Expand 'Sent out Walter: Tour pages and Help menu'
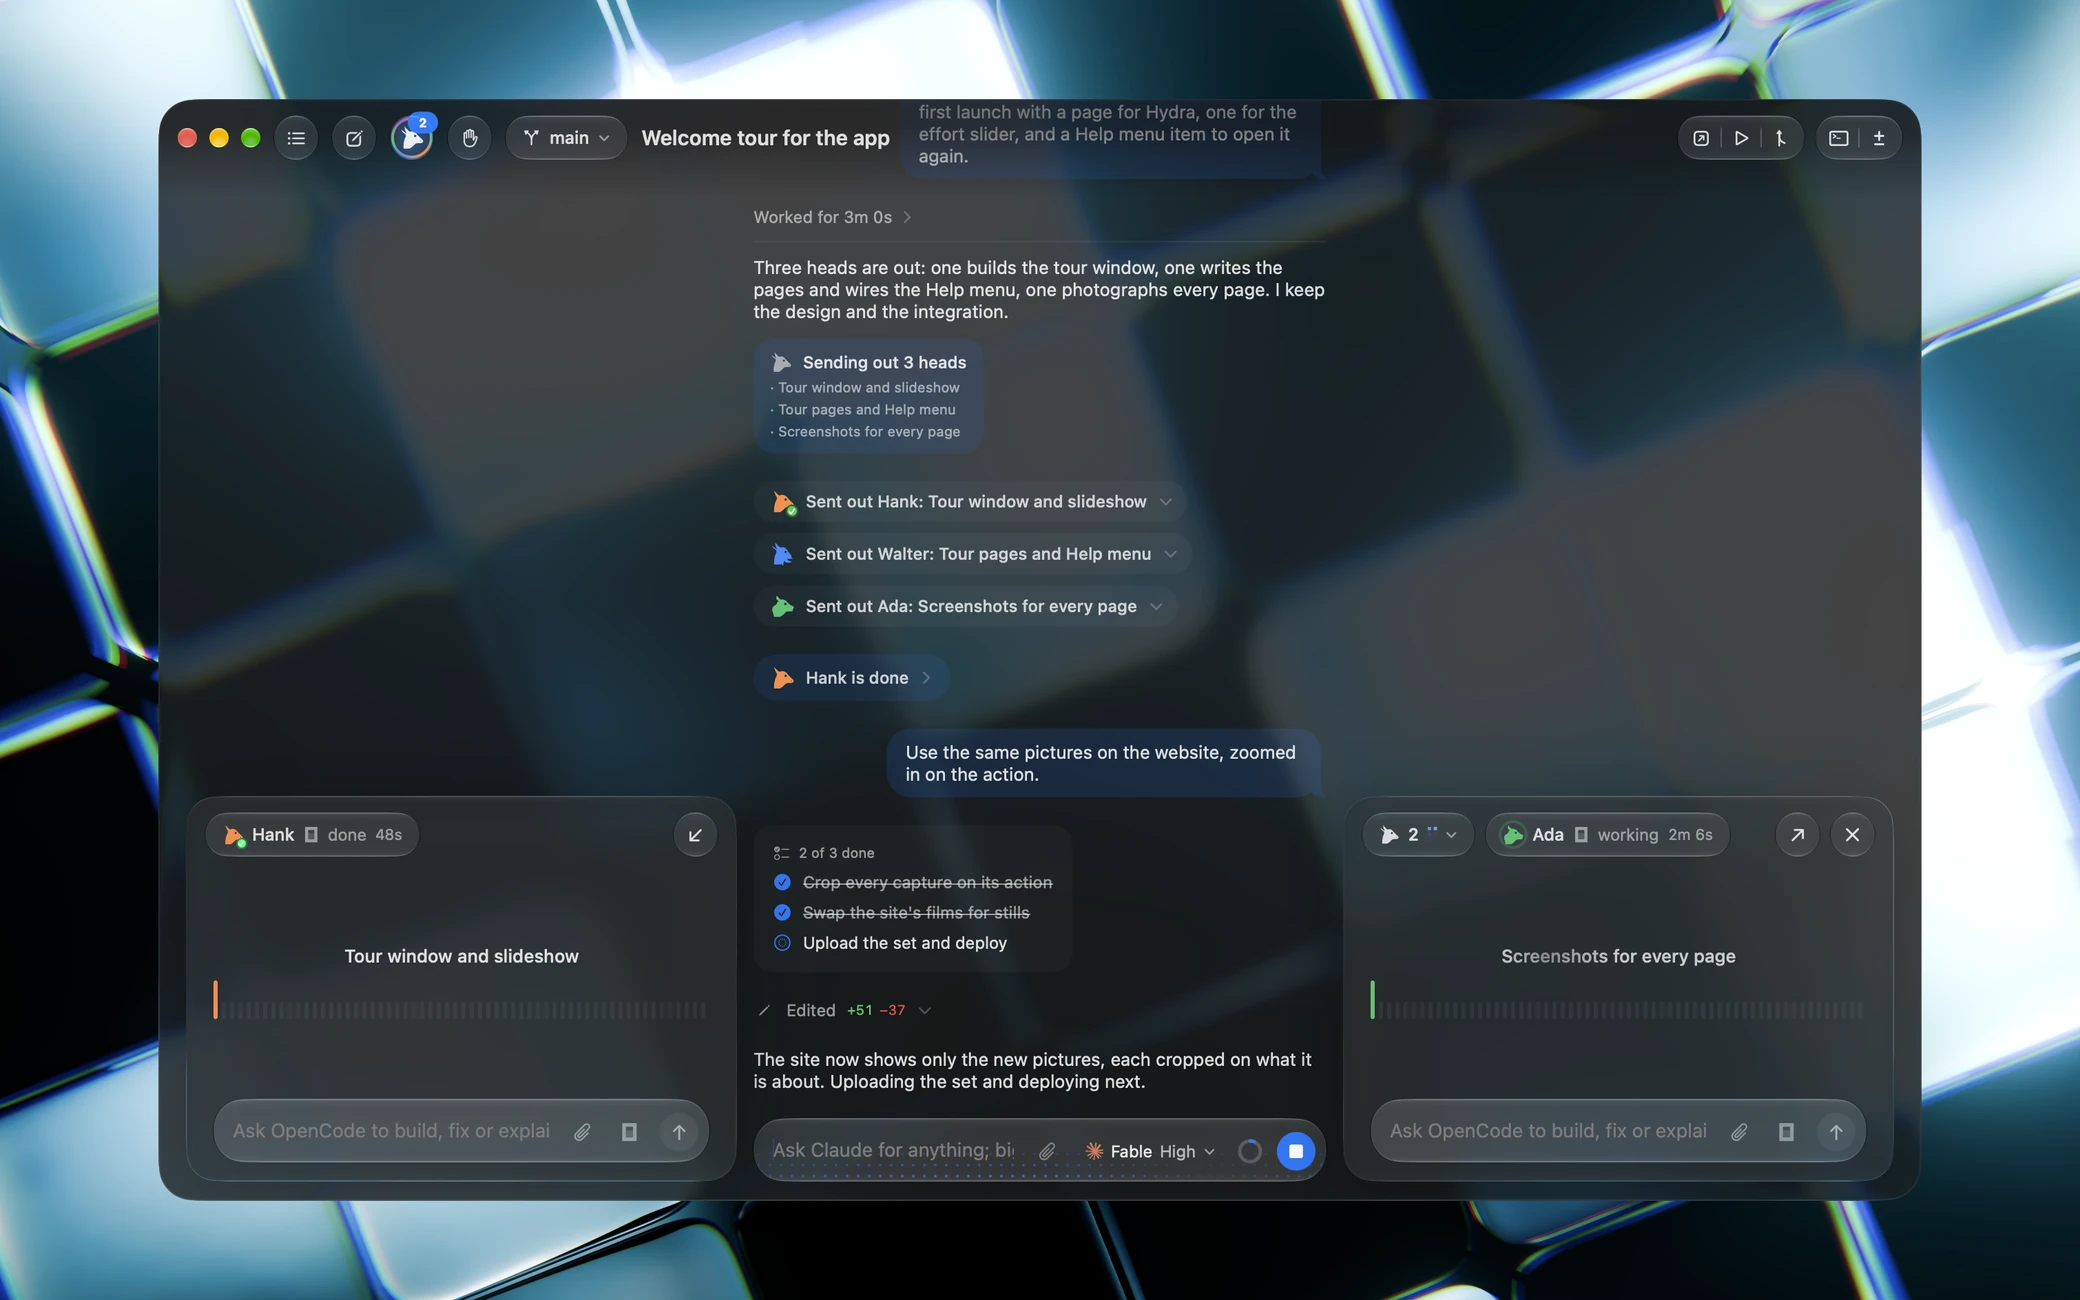The width and height of the screenshot is (2080, 1300). pyautogui.click(x=971, y=554)
